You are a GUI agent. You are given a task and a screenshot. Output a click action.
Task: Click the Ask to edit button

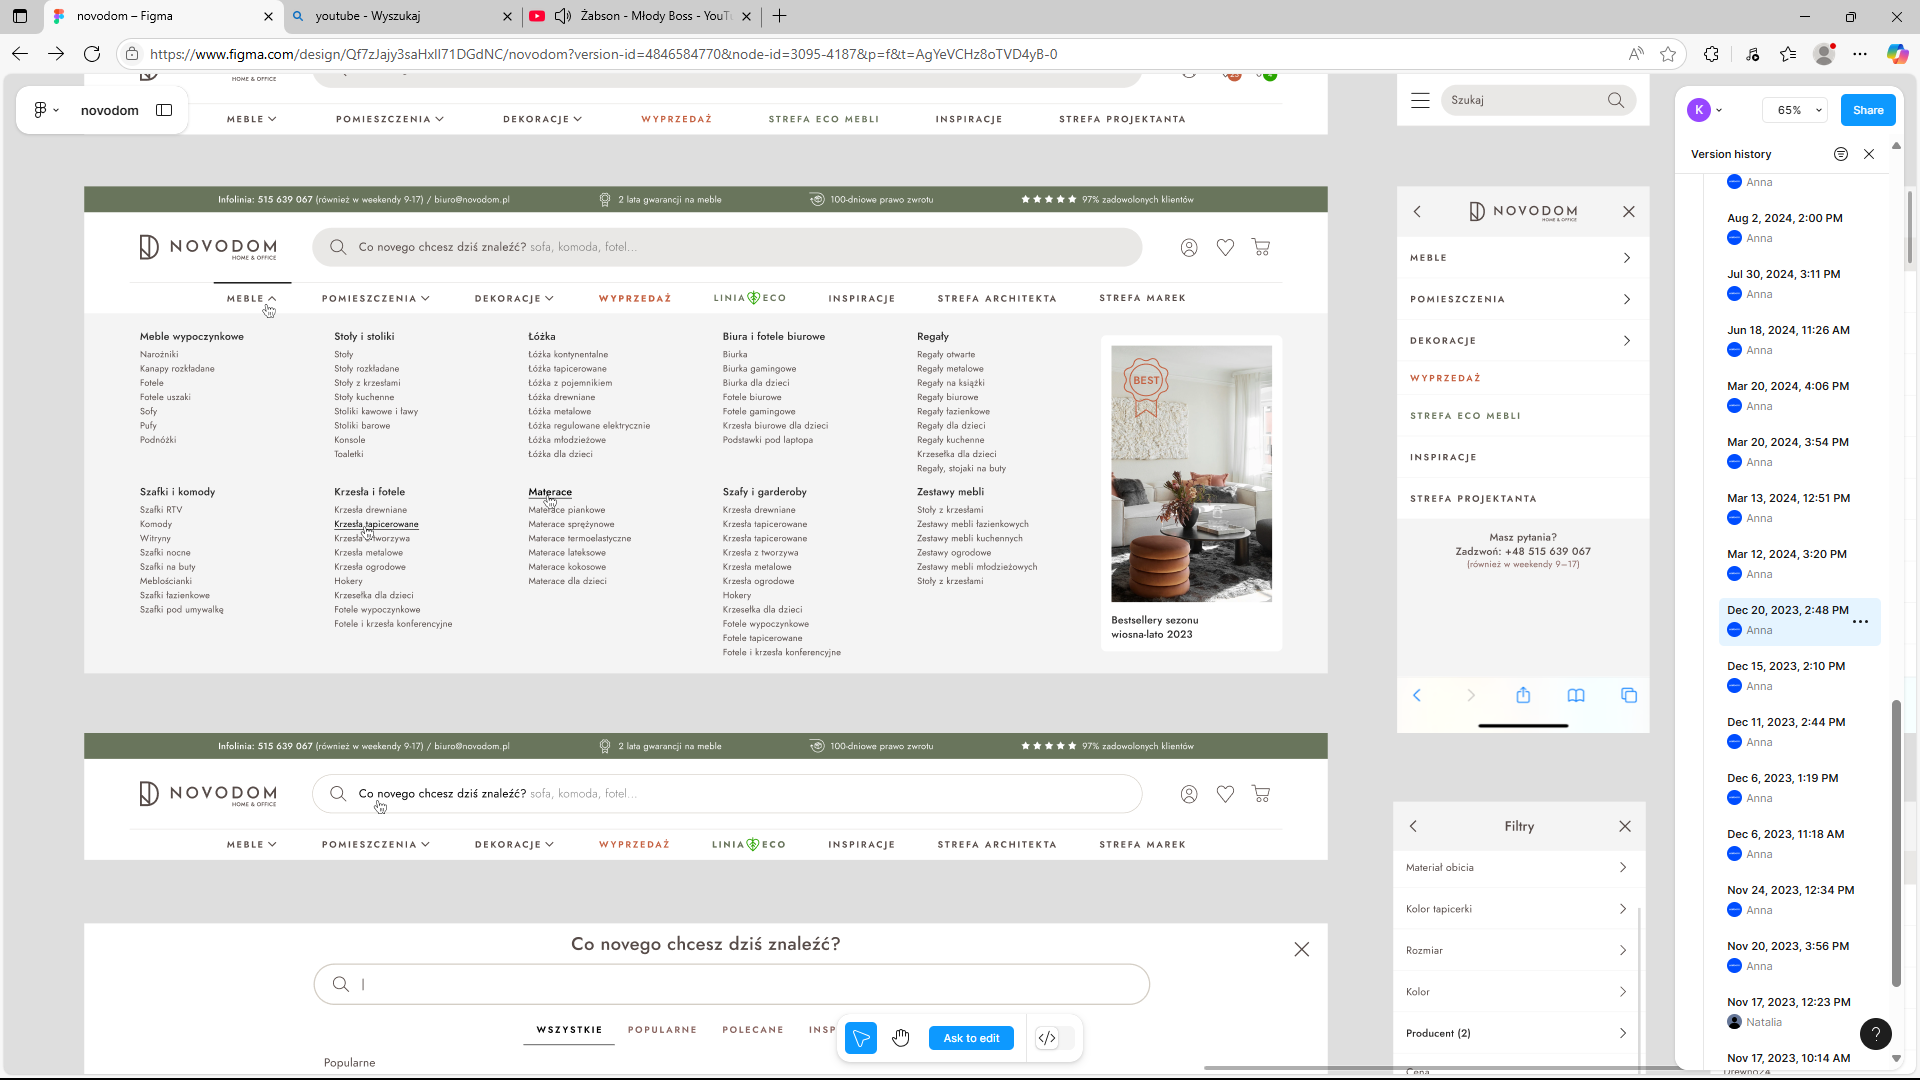click(971, 1038)
